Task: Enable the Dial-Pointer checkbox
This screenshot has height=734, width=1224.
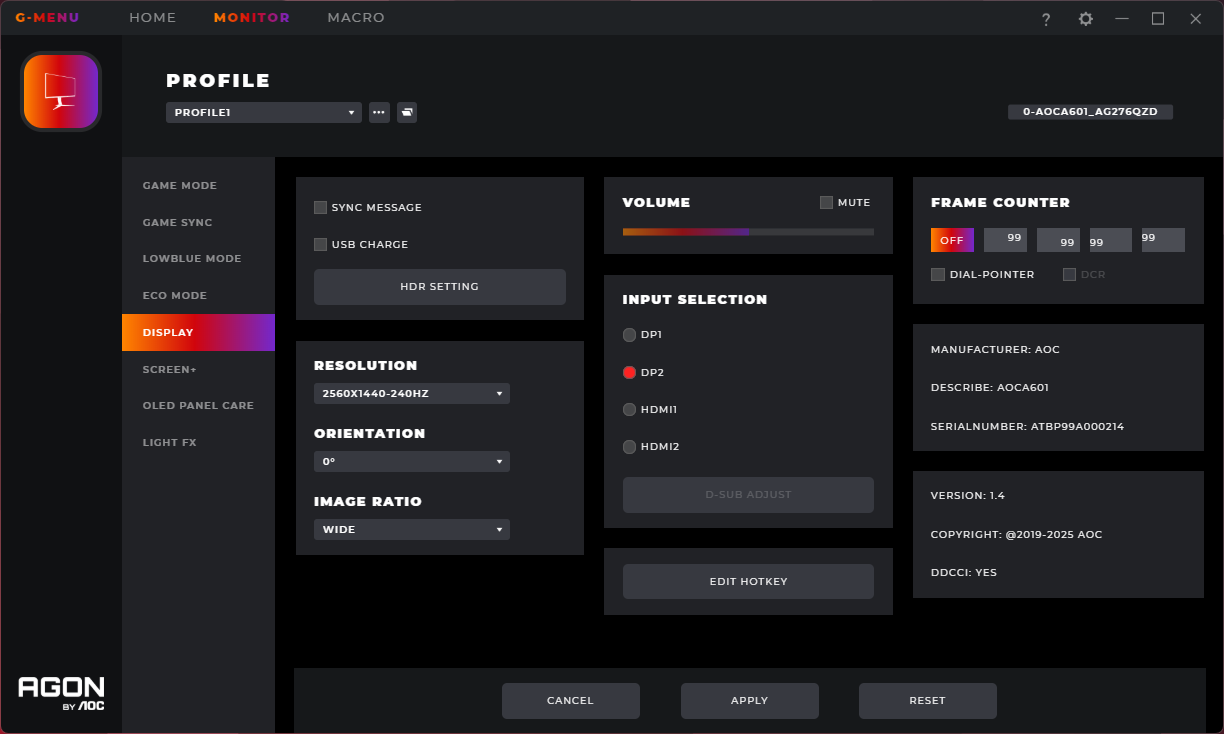Action: click(x=938, y=274)
